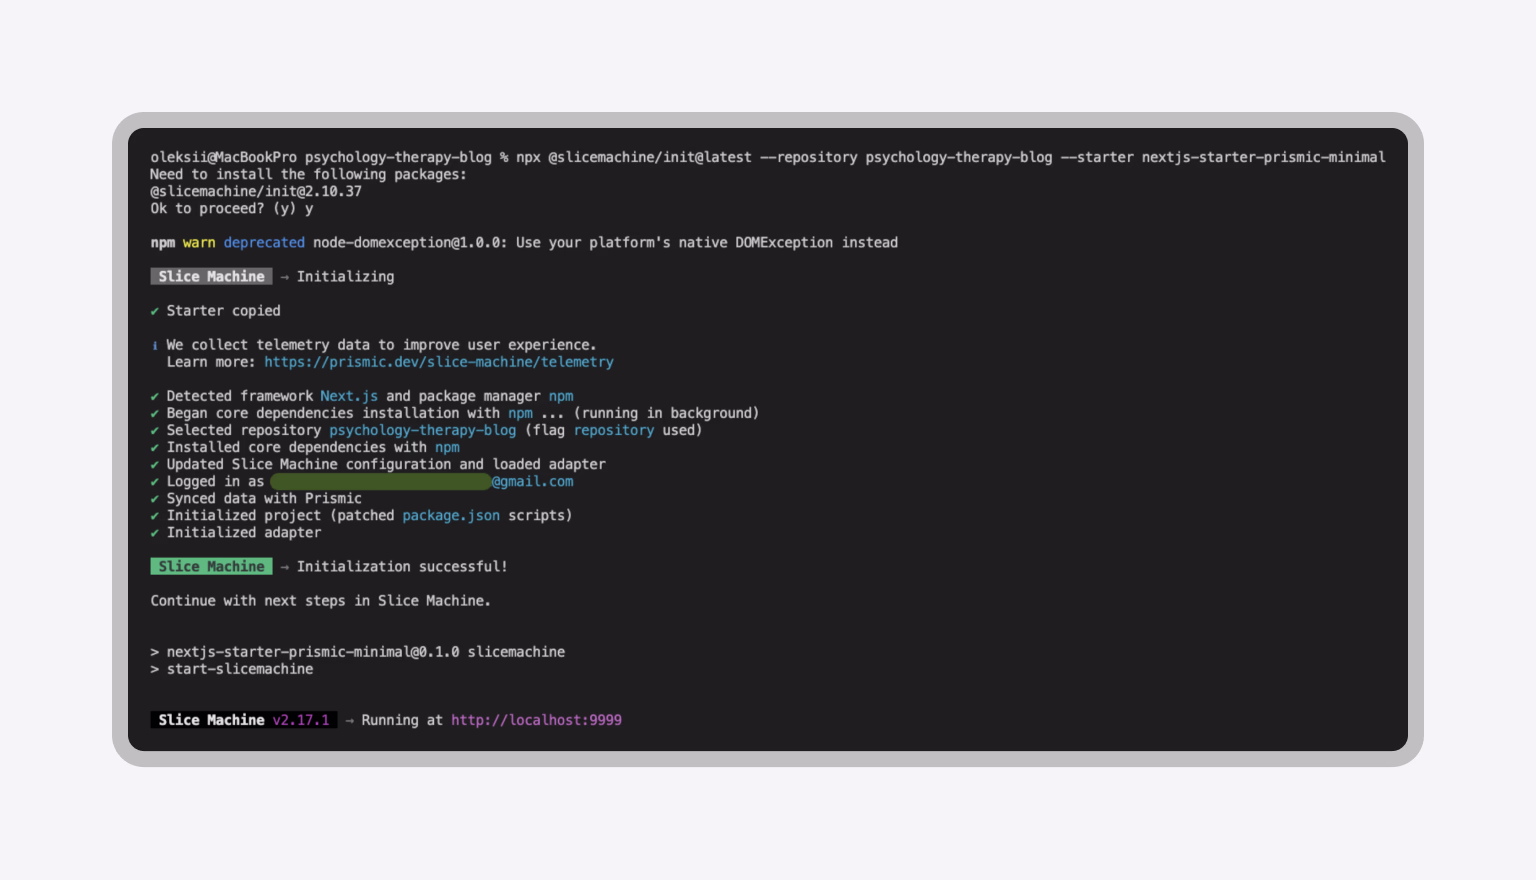The image size is (1536, 880).
Task: Click the checkmark beside "Selected repository"
Action: click(x=155, y=430)
